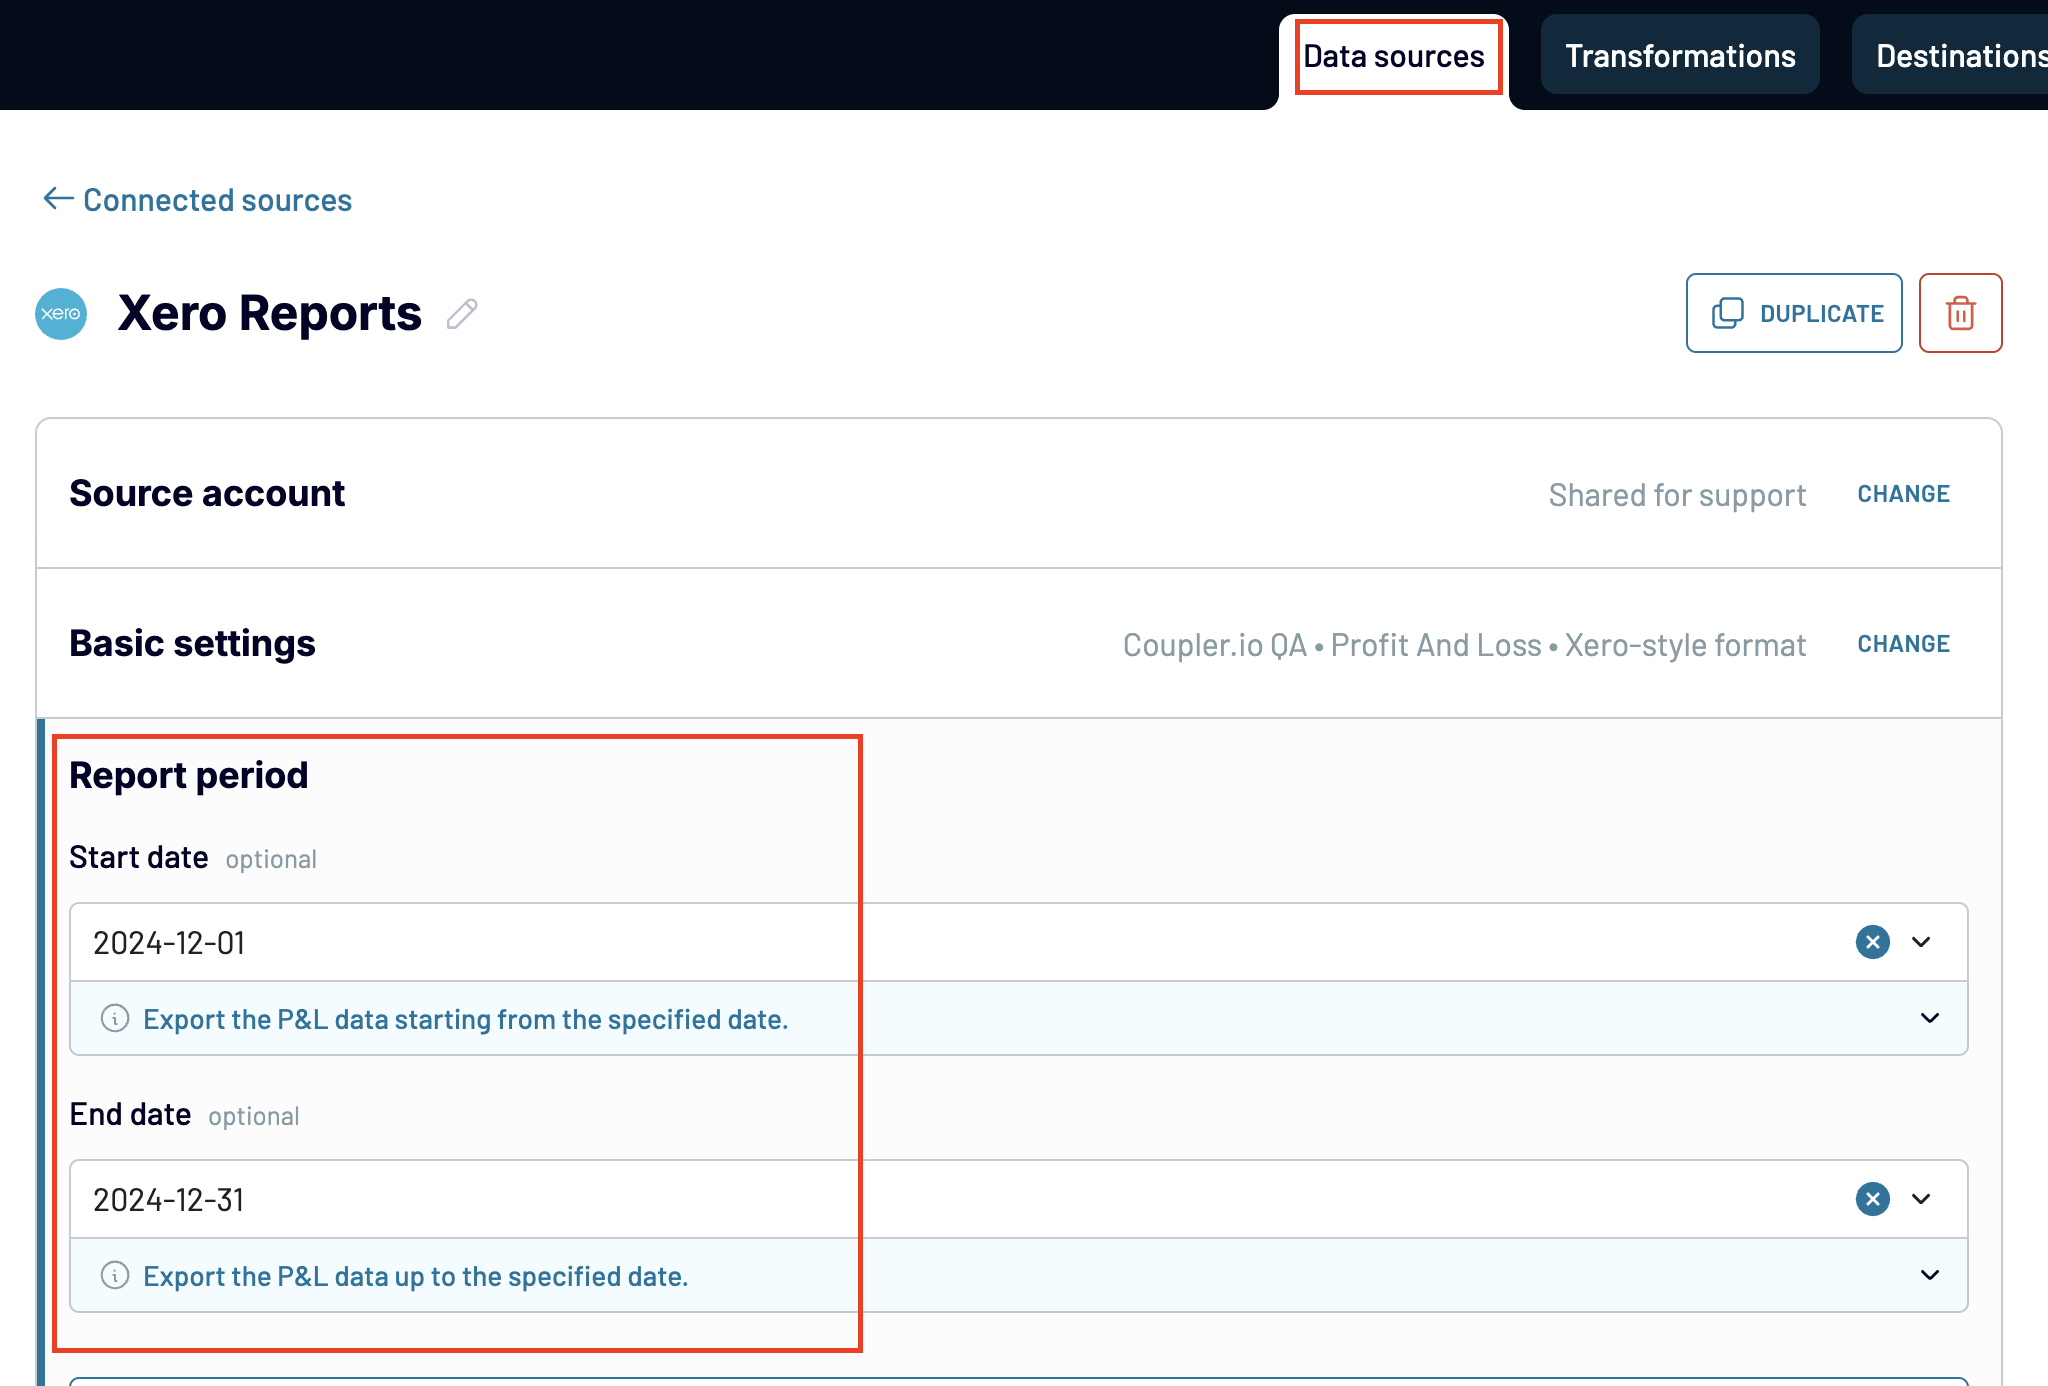This screenshot has width=2048, height=1386.
Task: Clear the End date value
Action: tap(1873, 1199)
